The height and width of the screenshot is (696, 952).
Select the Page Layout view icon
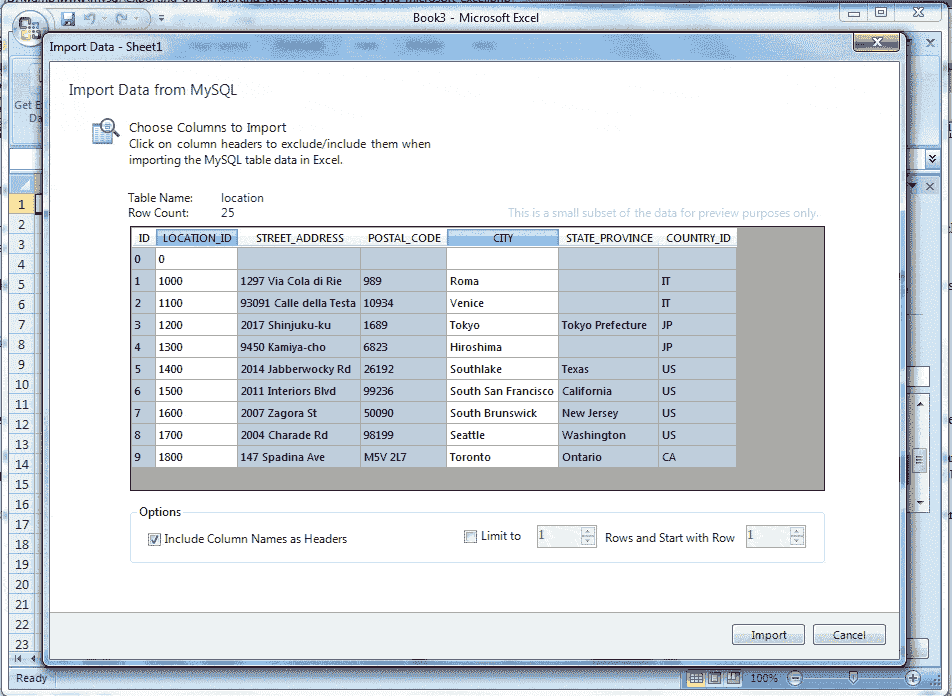tap(713, 678)
